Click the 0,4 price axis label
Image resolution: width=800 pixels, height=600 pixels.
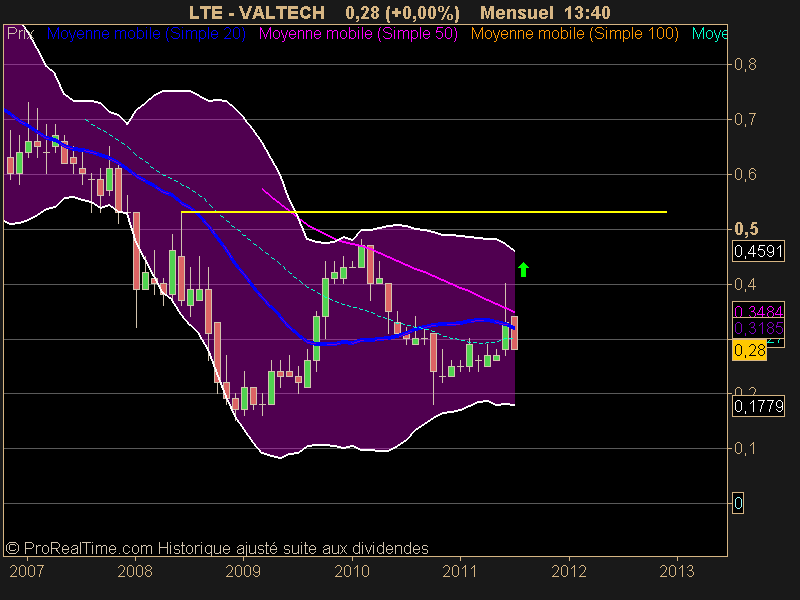[745, 284]
